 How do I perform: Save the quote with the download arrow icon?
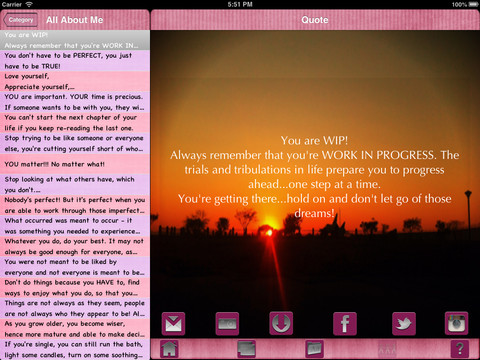281,323
